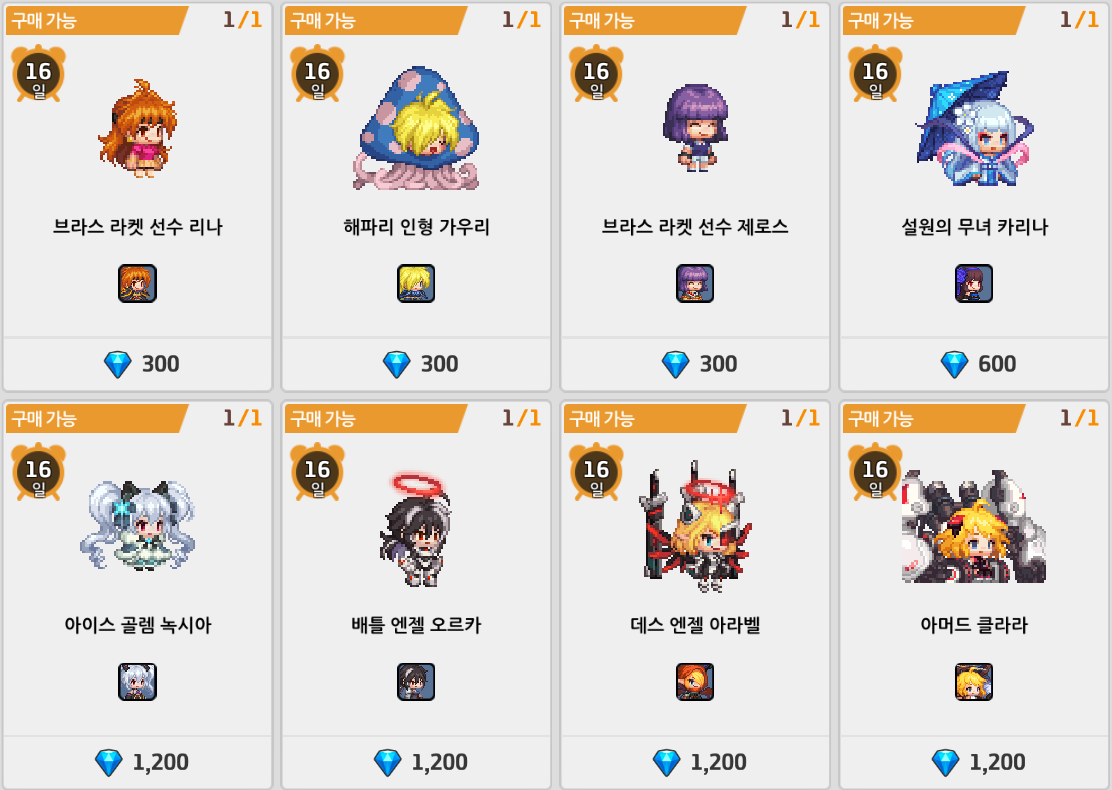Screen dimensions: 1112x790
Task: Click portrait icon under 설원의 무녀 카리나
Action: coord(974,284)
